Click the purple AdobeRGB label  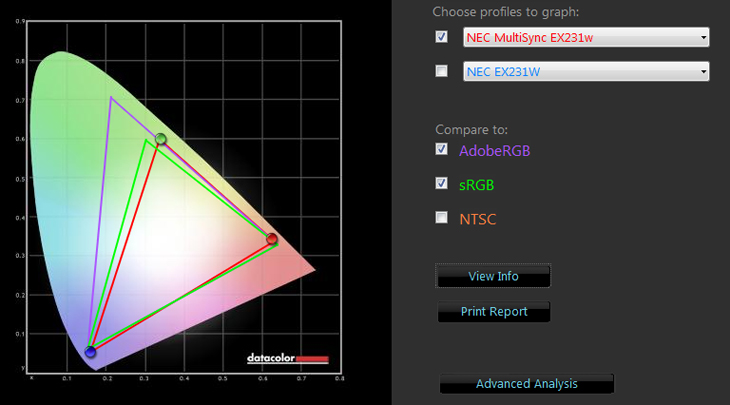point(494,152)
